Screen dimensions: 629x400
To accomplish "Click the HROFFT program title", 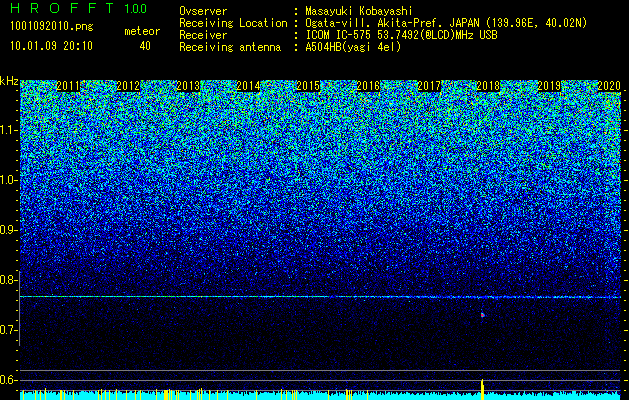I will click(63, 8).
